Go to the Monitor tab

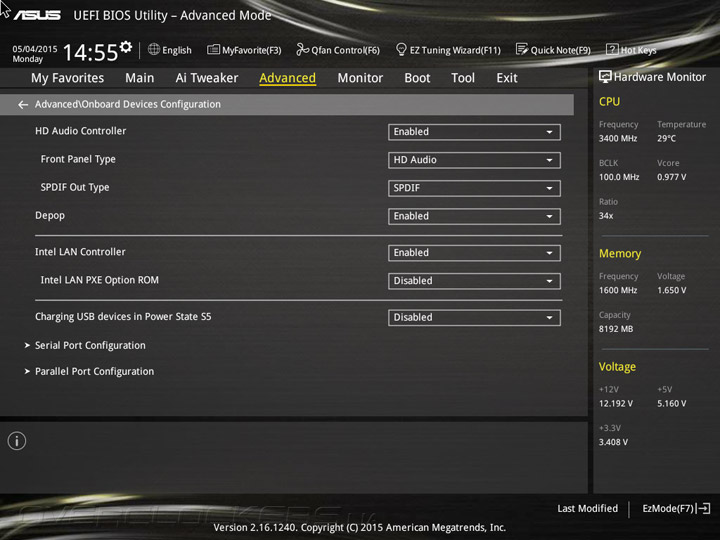click(x=360, y=78)
